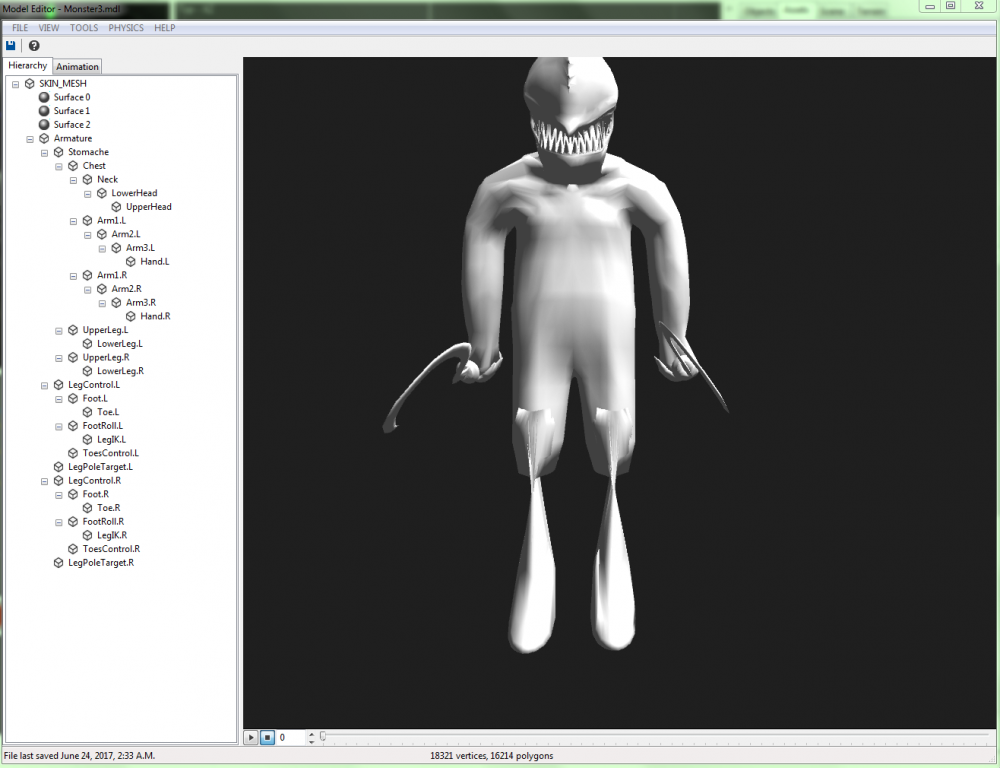Click the frame number stepper arrows
Screen dimensions: 1000x768
click(310, 737)
